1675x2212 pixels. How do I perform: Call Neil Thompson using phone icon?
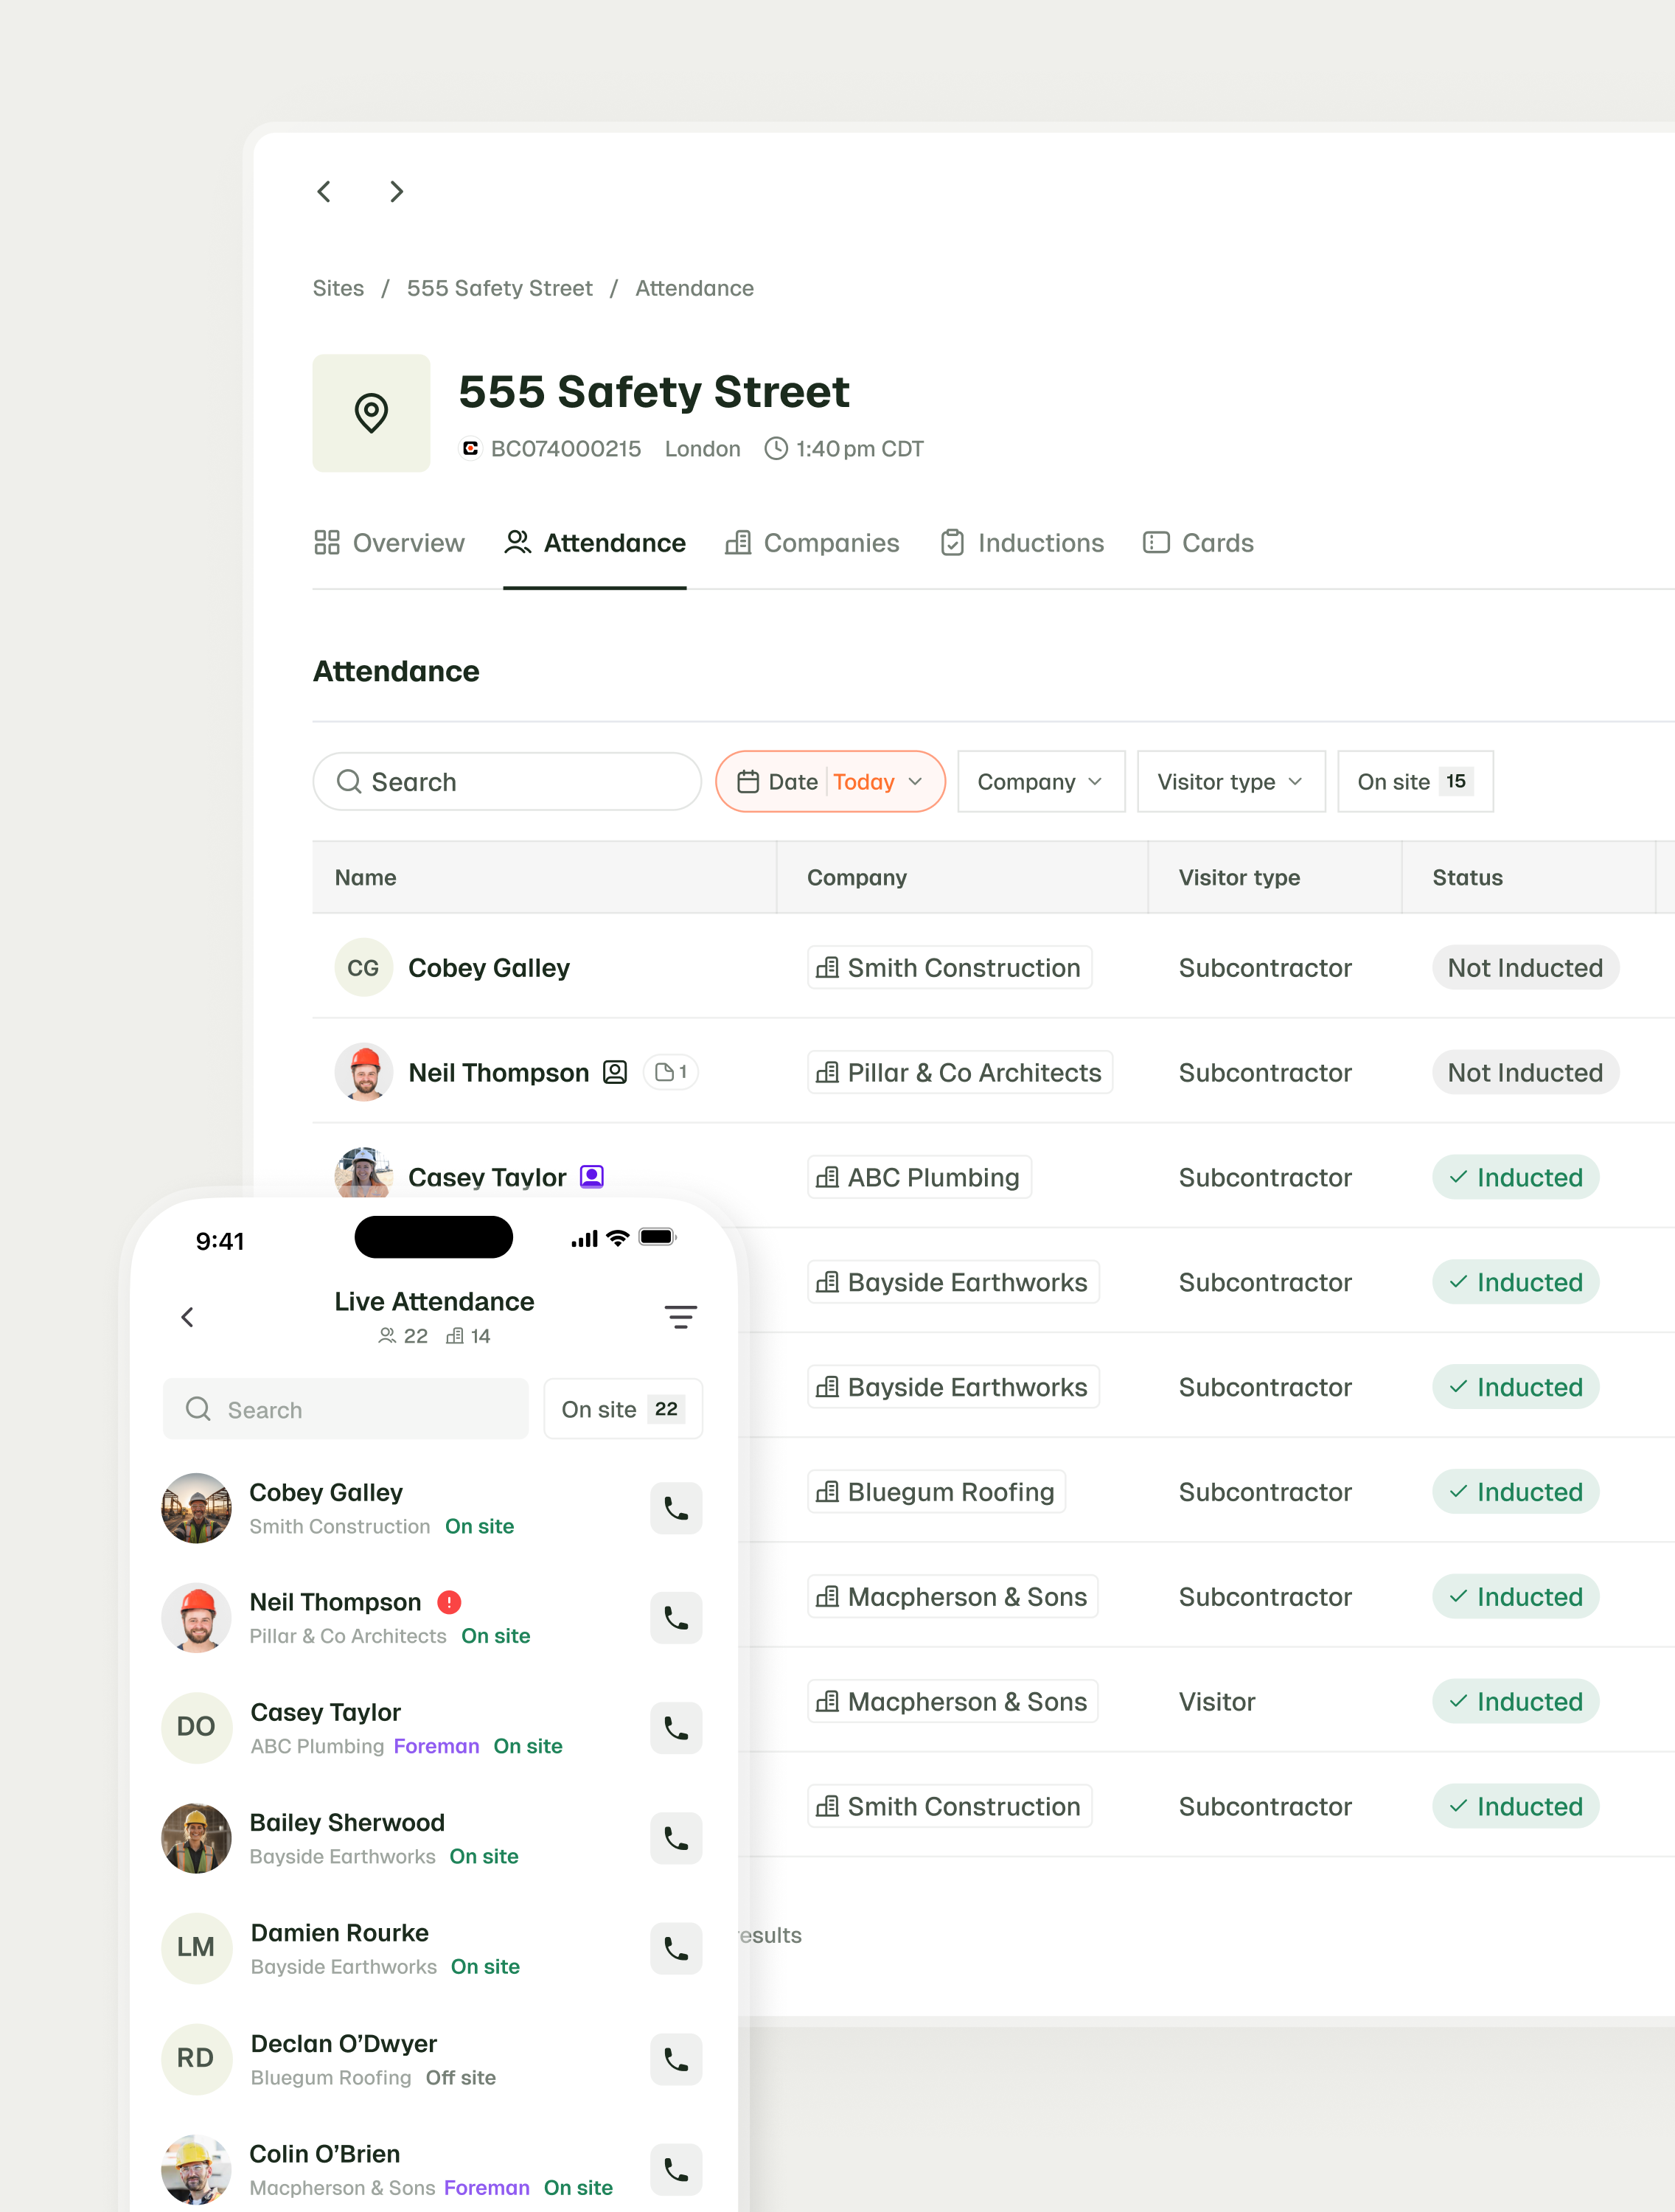(x=676, y=1618)
